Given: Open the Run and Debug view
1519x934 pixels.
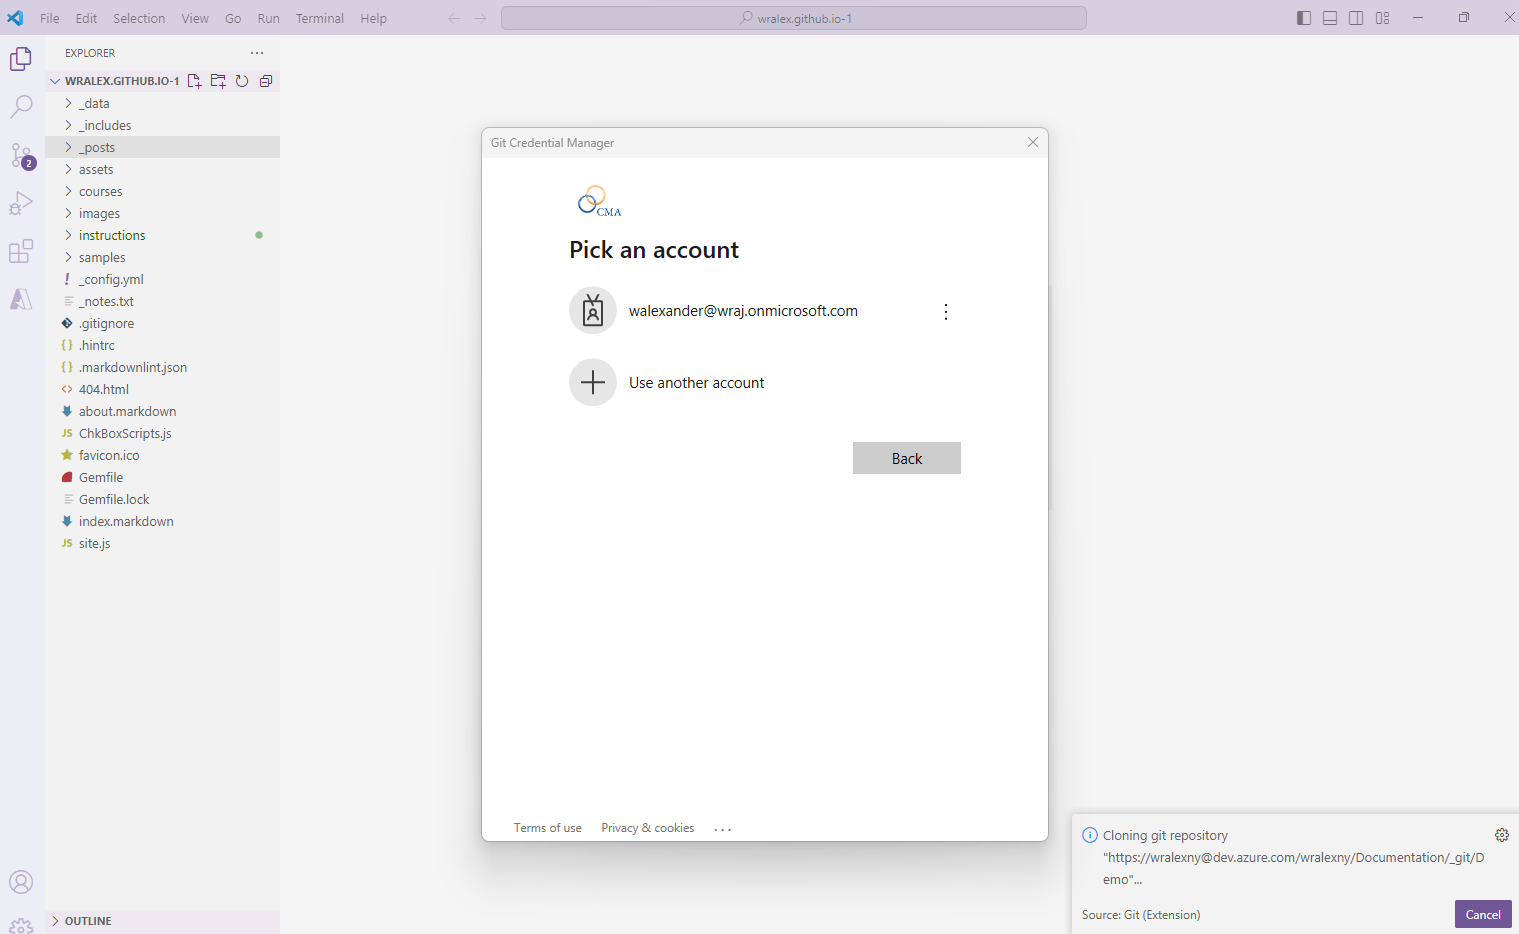Looking at the screenshot, I should coord(21,203).
